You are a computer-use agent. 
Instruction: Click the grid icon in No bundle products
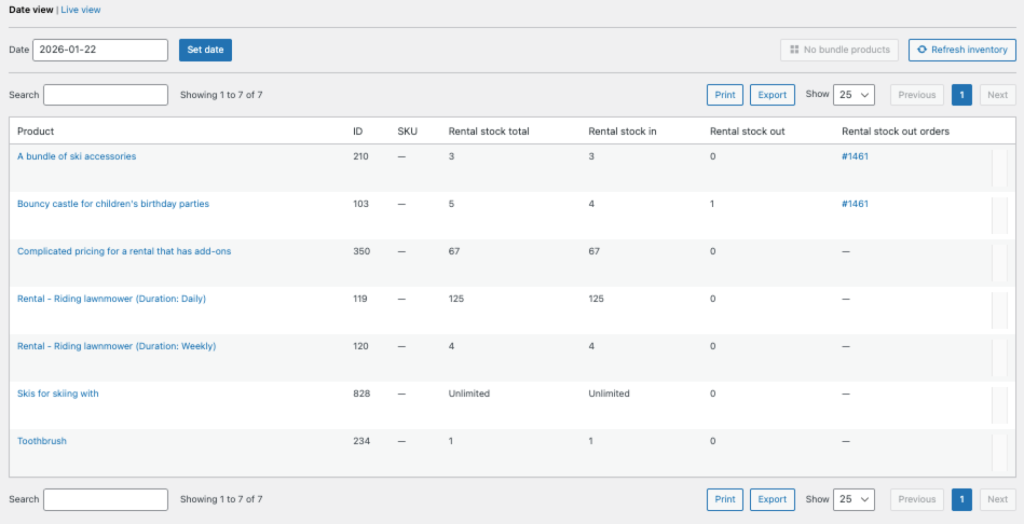click(794, 50)
